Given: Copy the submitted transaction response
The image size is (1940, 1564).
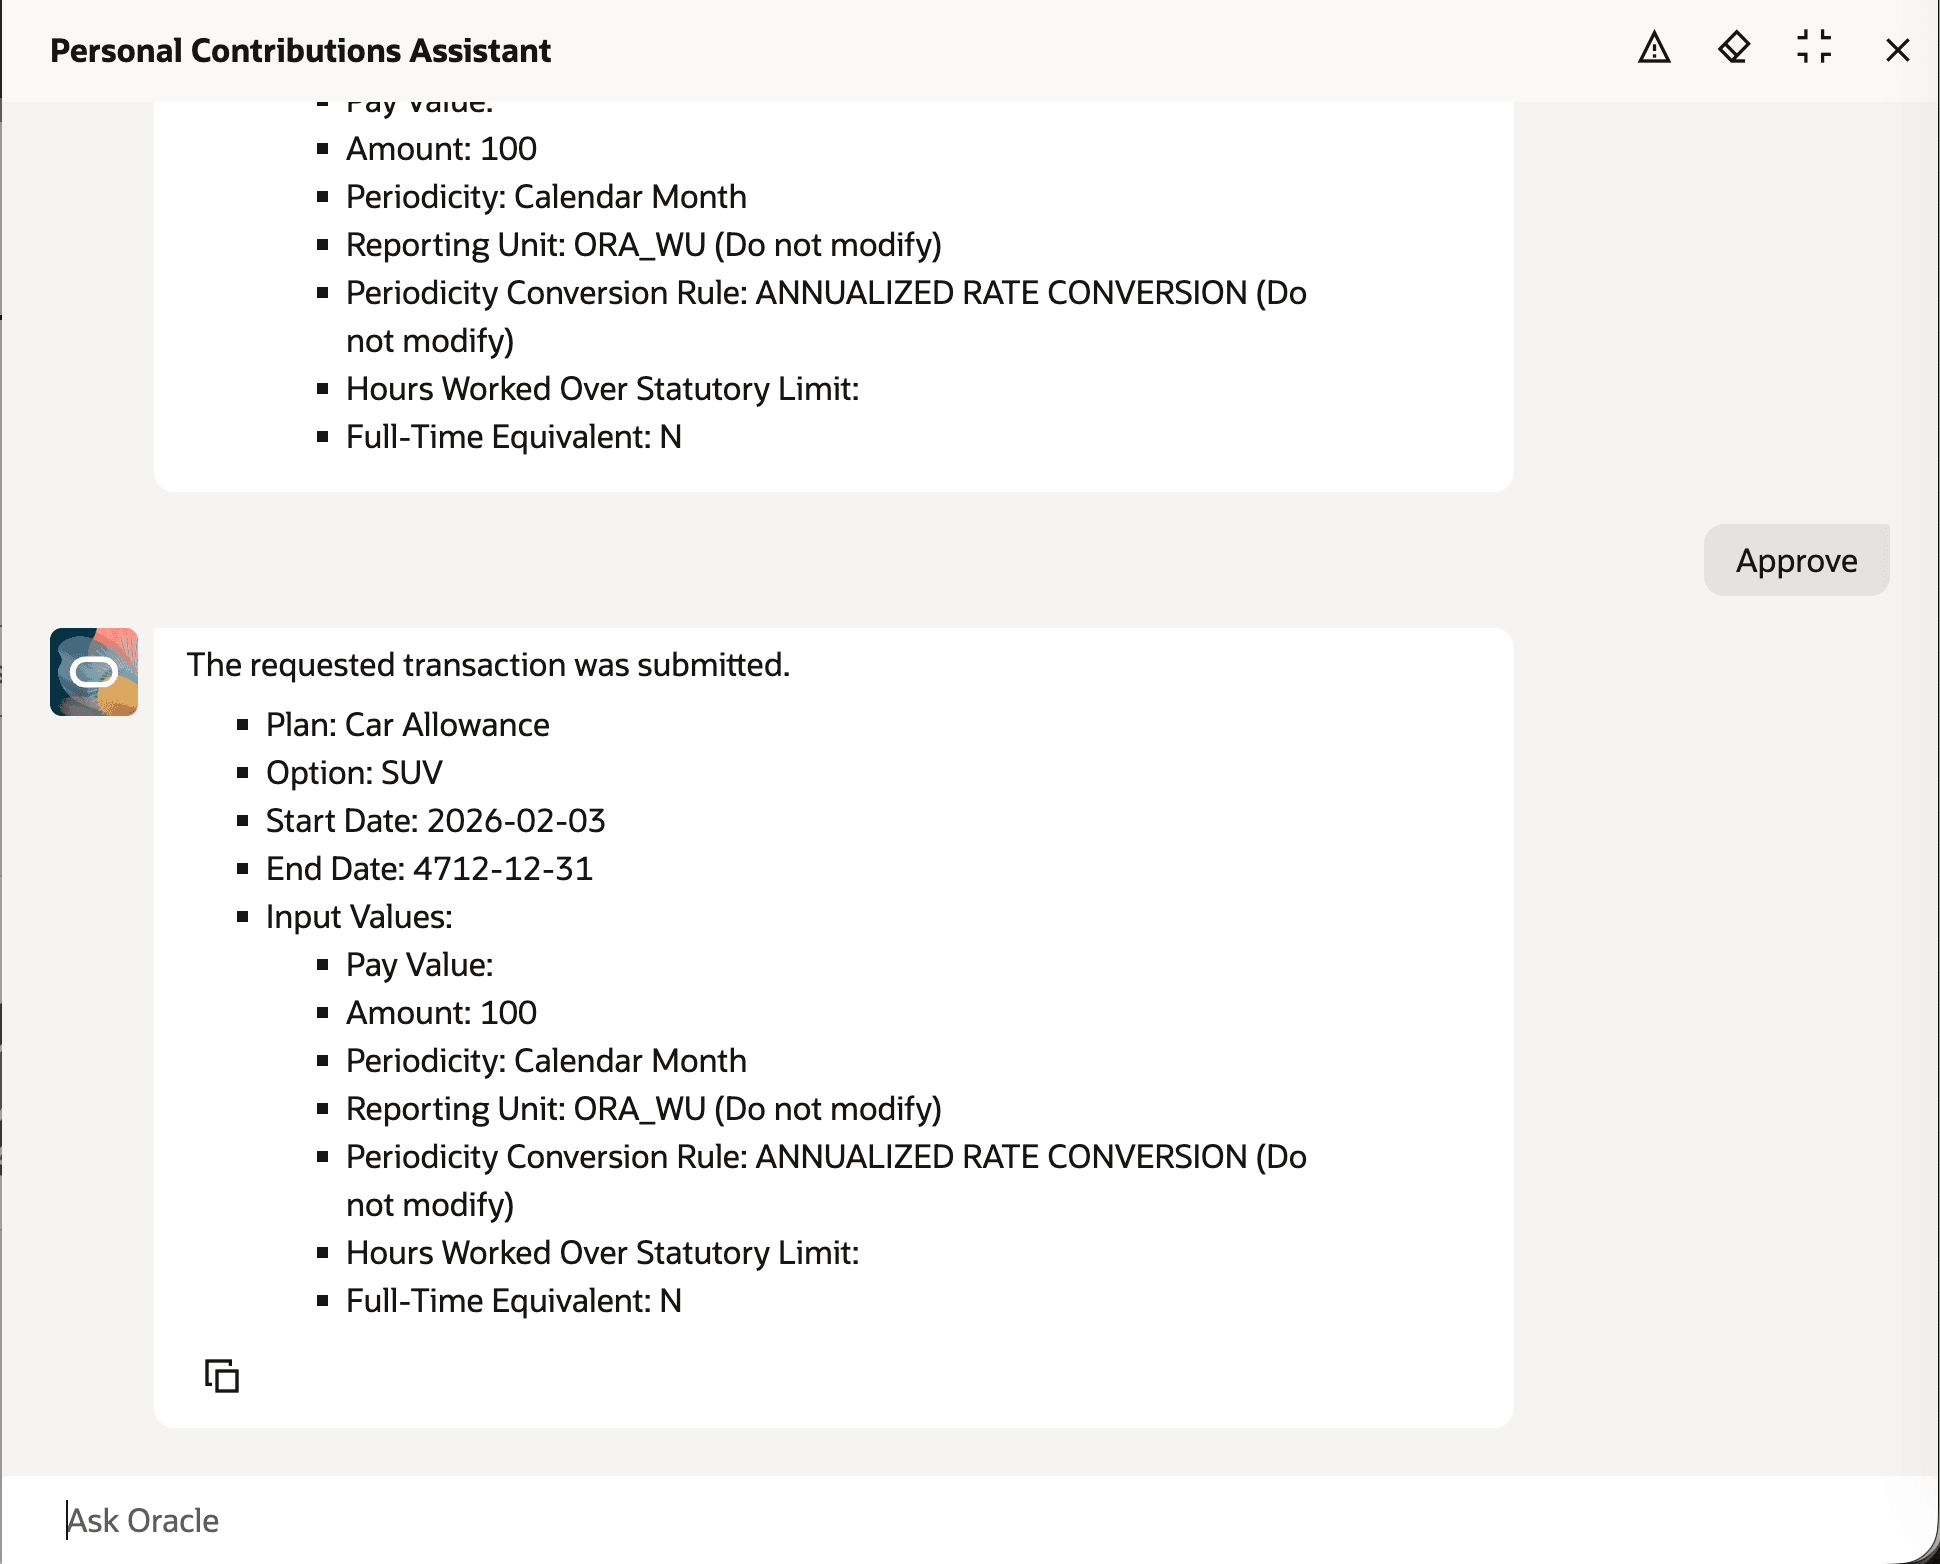Looking at the screenshot, I should (221, 1376).
